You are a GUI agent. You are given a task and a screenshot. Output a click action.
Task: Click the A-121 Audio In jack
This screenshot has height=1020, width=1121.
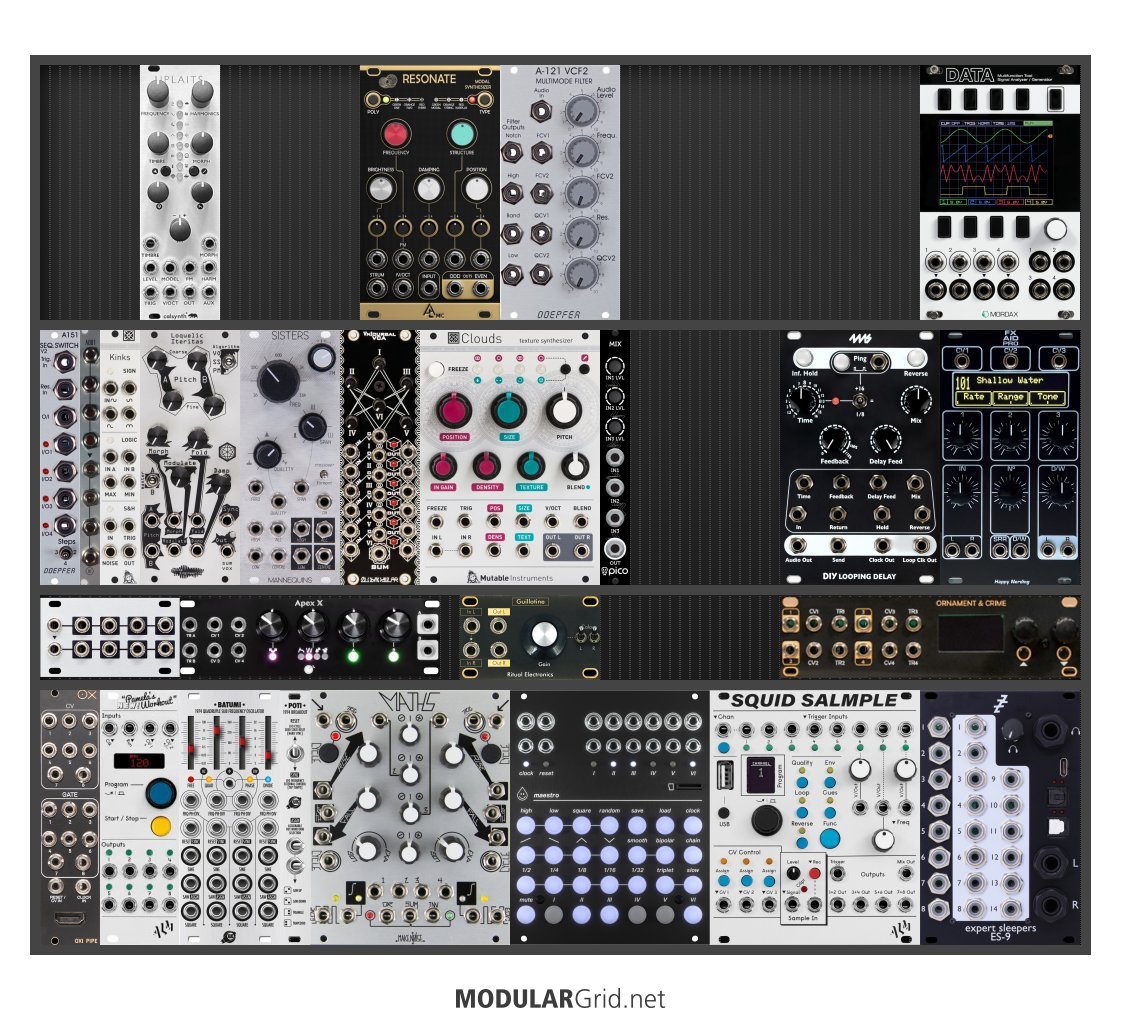(541, 111)
